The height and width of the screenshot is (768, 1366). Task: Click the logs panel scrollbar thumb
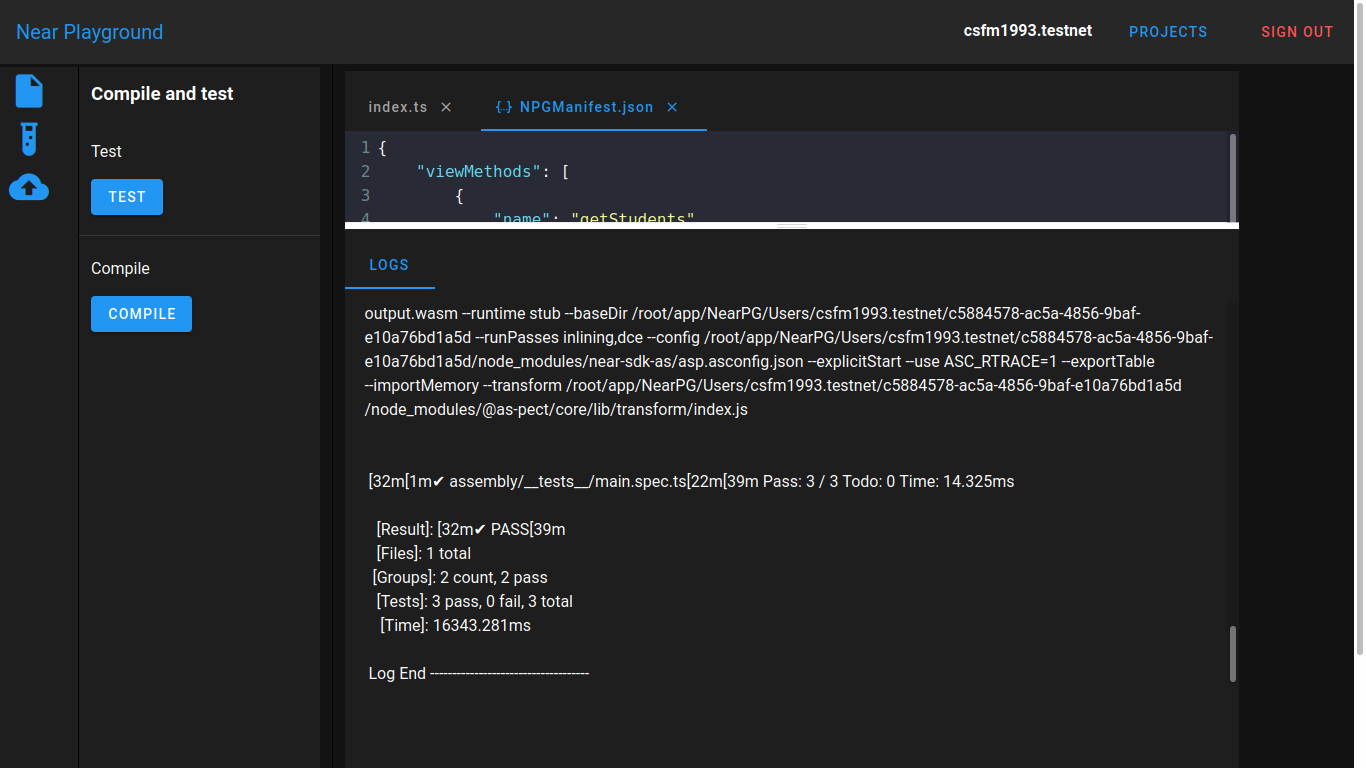tap(1233, 654)
